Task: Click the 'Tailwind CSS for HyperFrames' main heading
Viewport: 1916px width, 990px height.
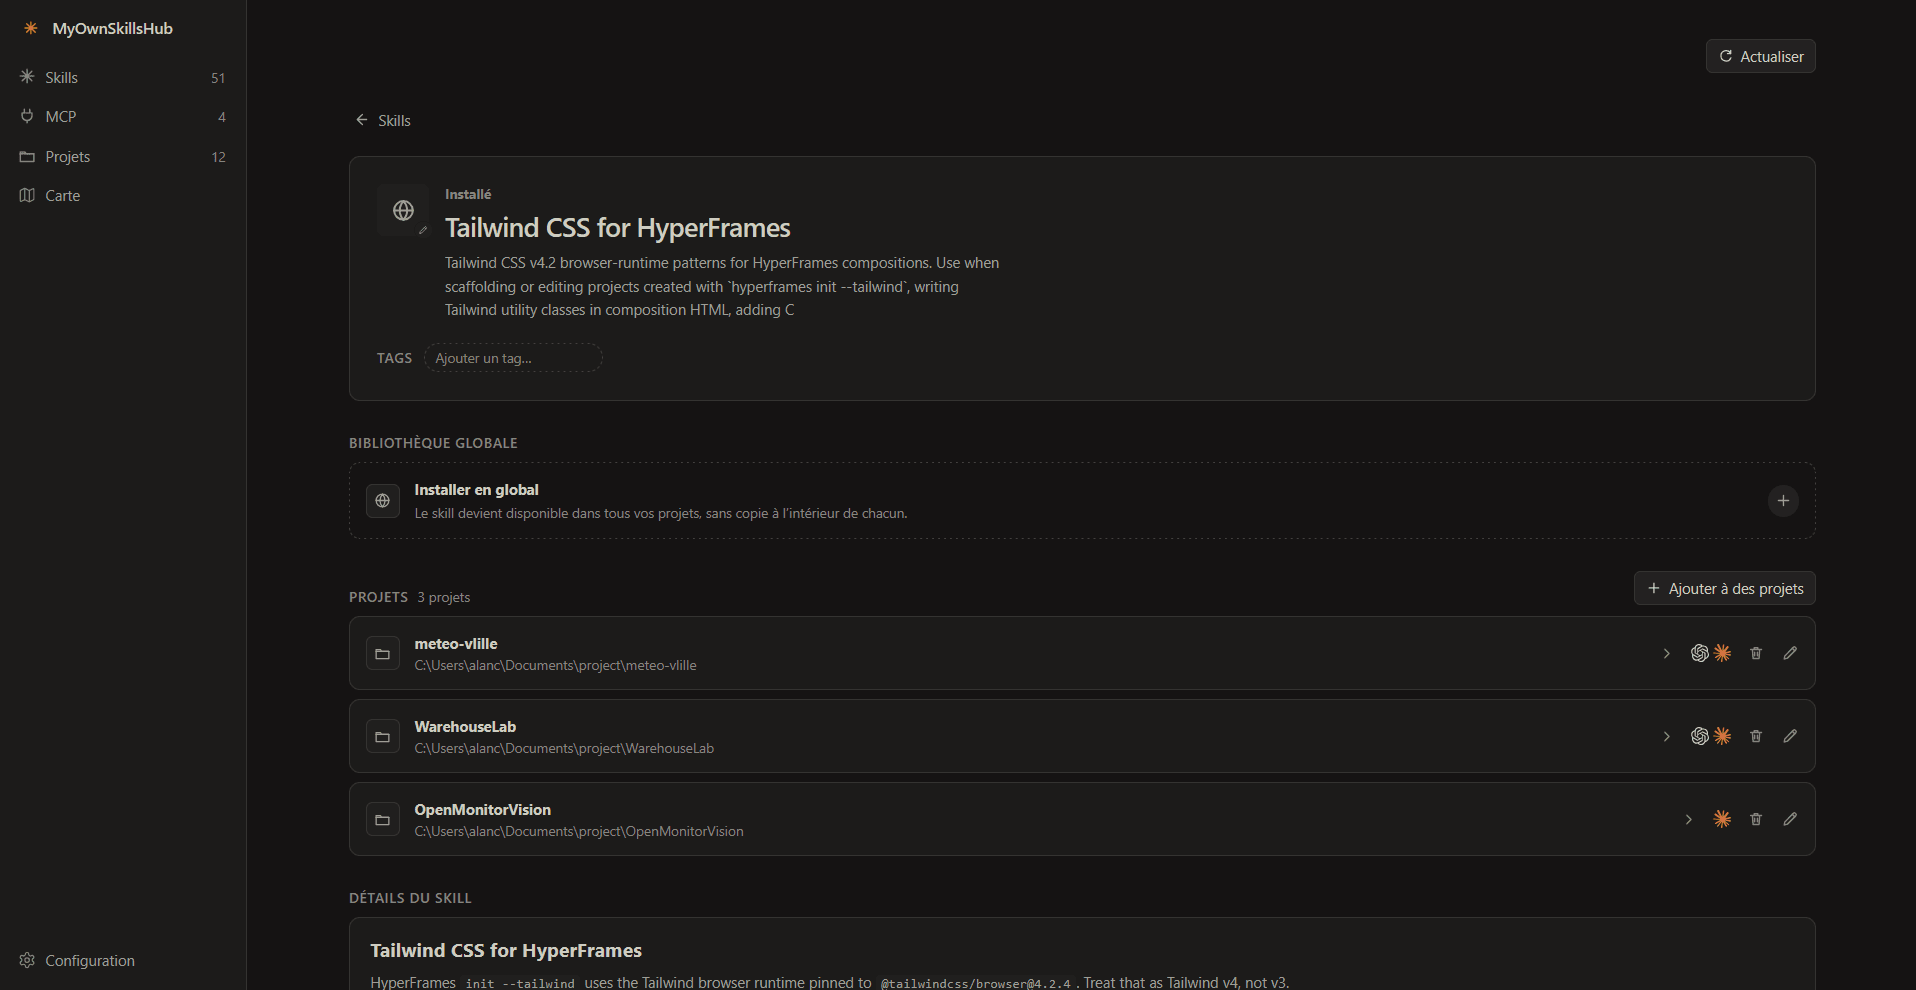Action: click(x=618, y=228)
